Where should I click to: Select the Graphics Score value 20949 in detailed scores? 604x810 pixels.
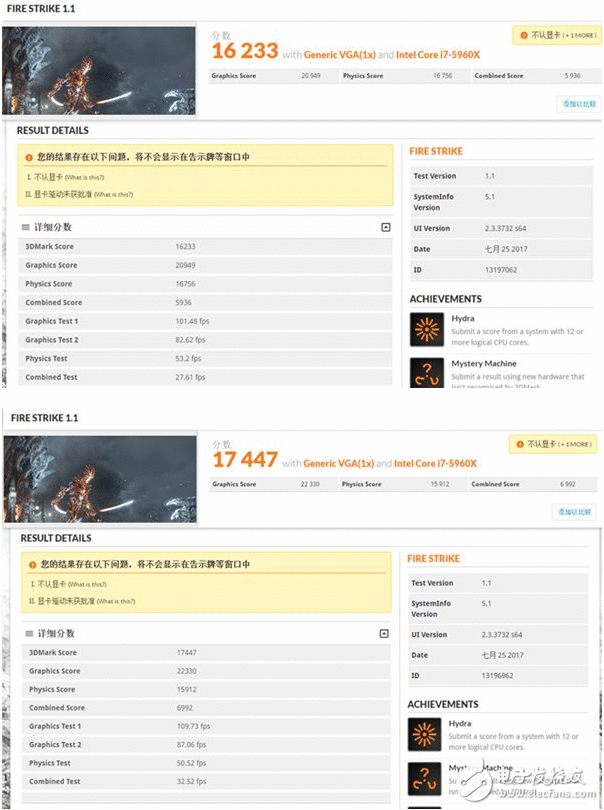[185, 265]
